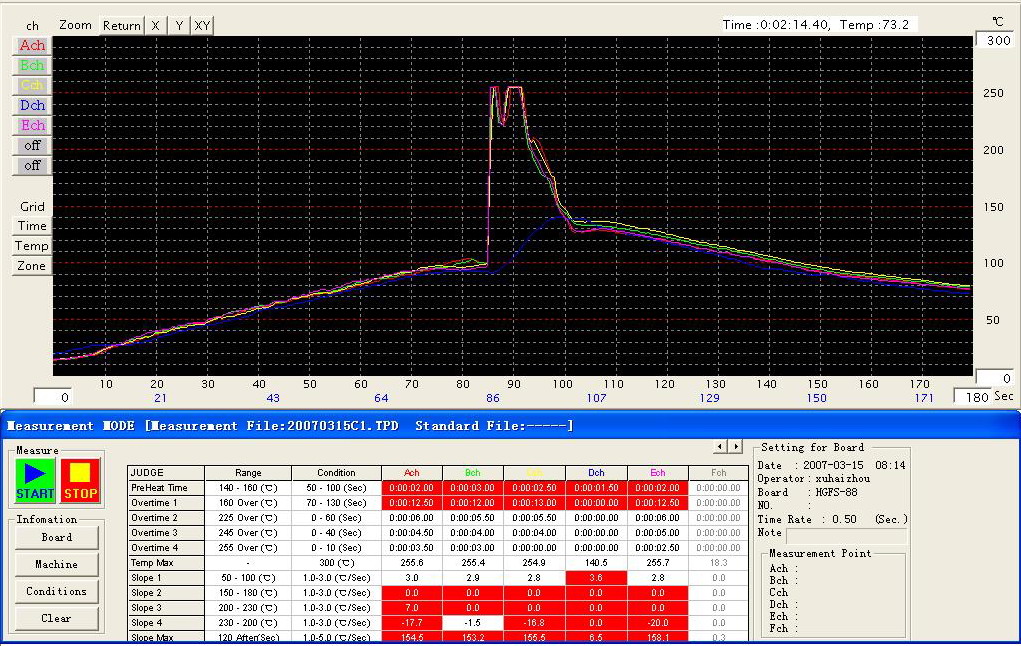Click the Note input field

tap(846, 535)
